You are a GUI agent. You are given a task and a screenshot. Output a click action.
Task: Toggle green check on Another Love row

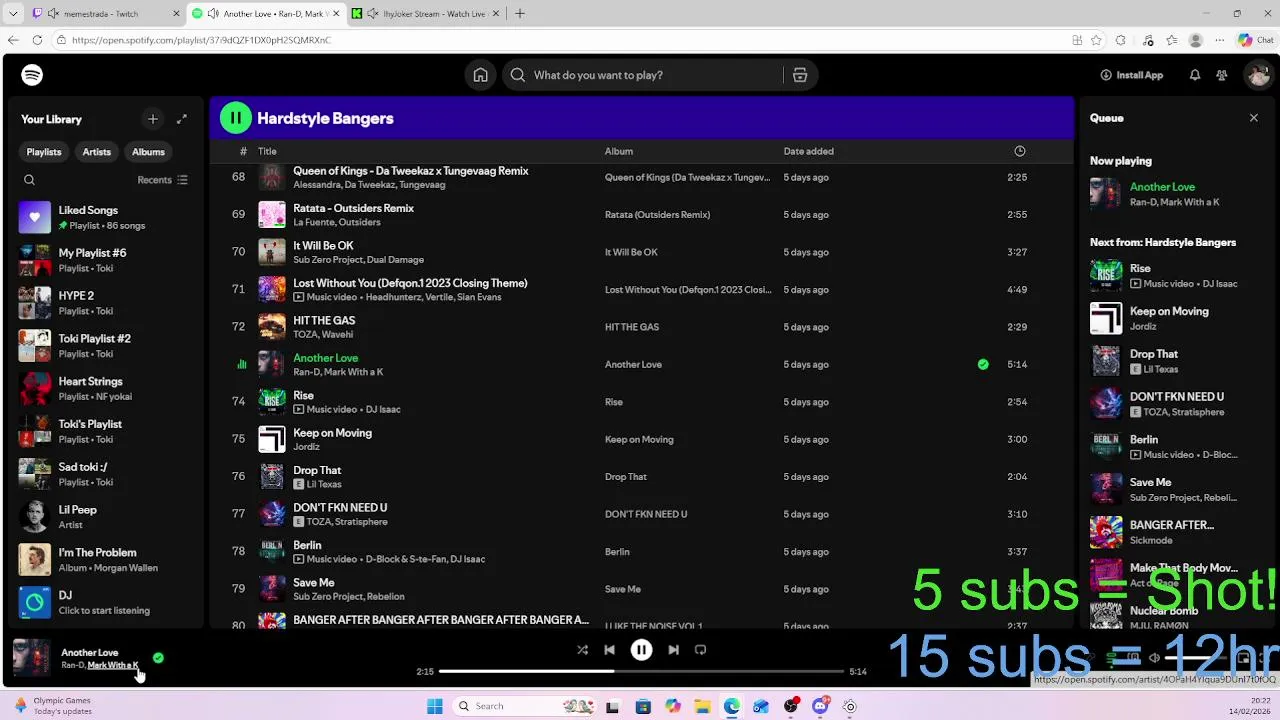point(983,365)
